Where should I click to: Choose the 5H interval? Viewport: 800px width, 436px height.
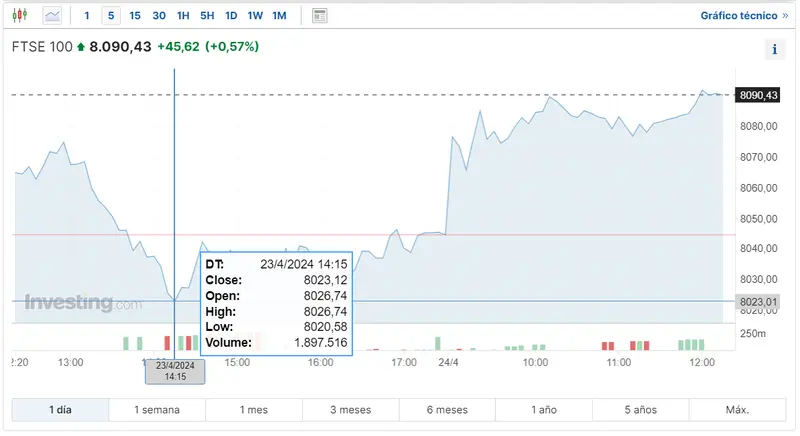[207, 16]
